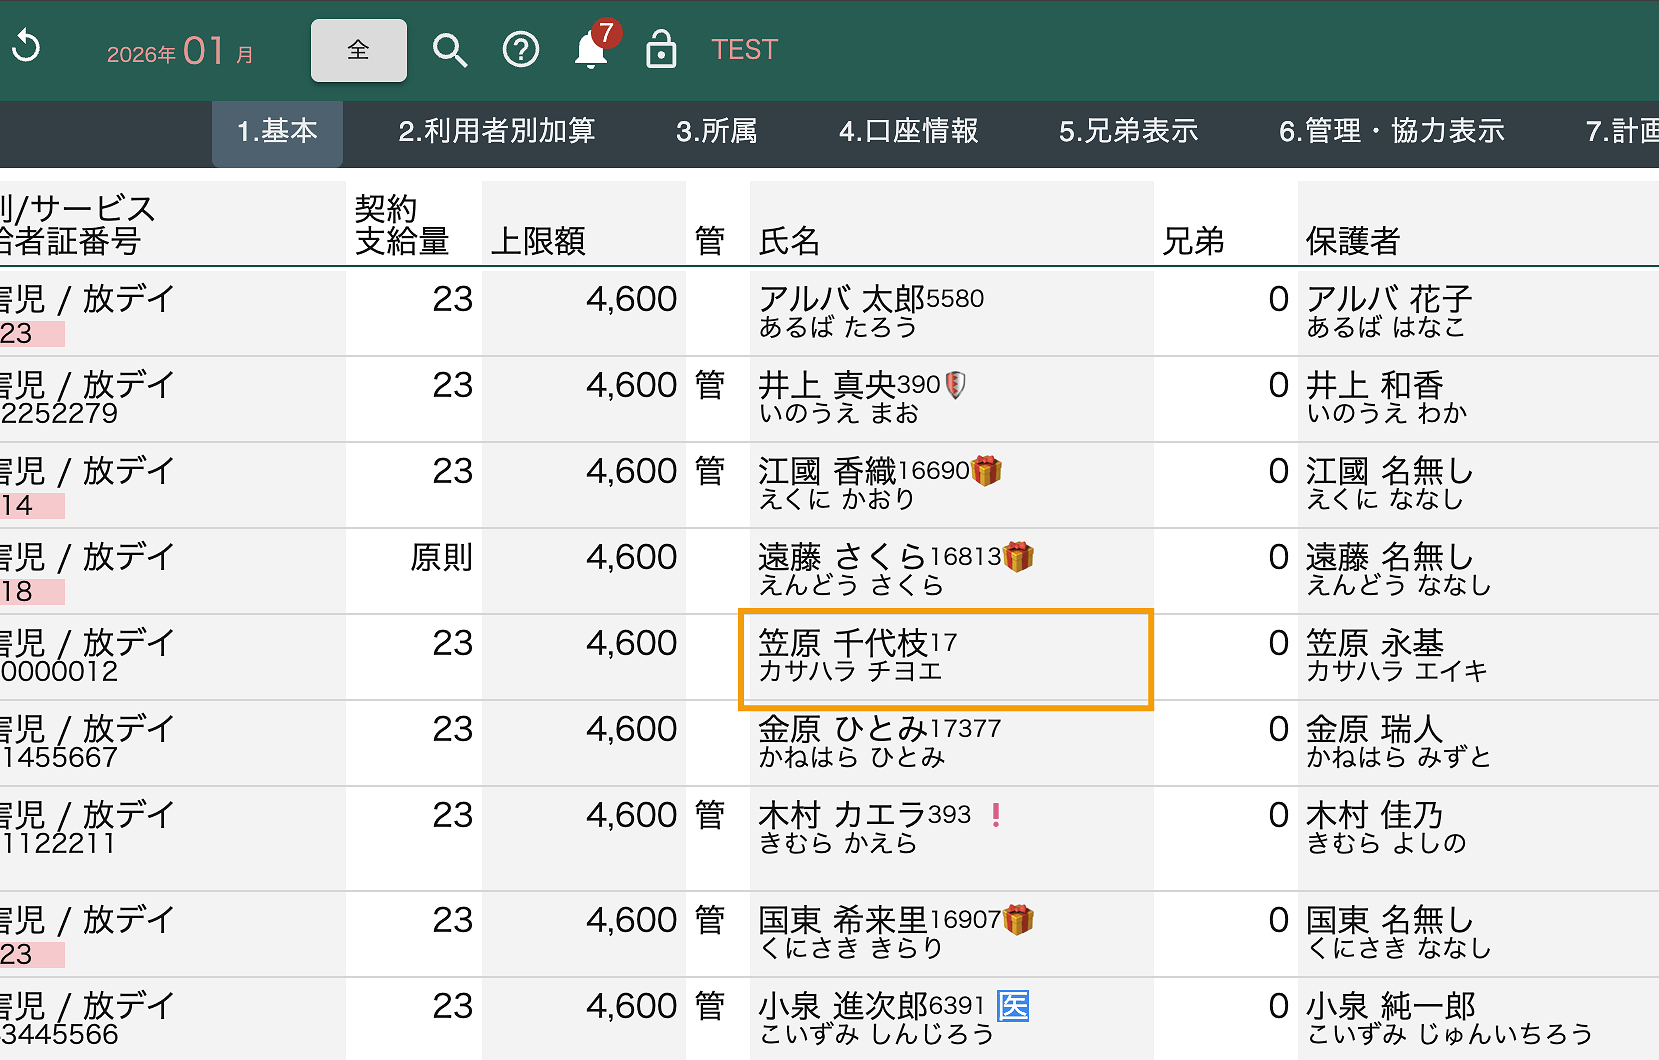Go to 6.管理・協力表示 tab

tap(1391, 131)
